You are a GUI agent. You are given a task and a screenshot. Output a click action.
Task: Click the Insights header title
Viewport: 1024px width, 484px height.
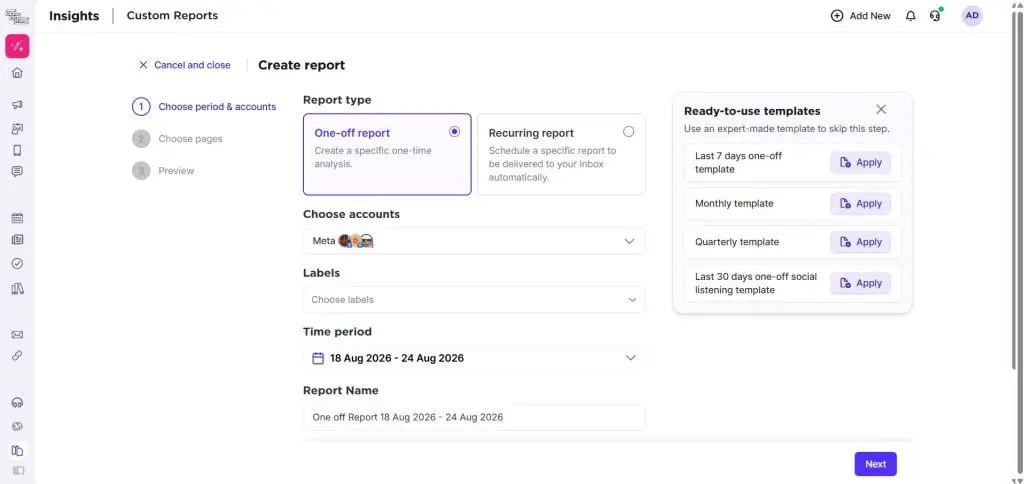(74, 16)
